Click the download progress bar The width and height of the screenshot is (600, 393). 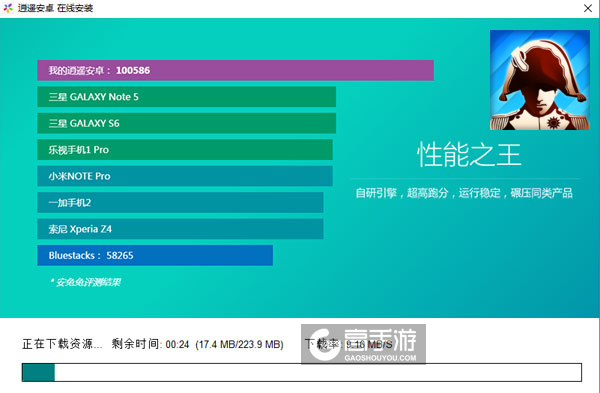[x=302, y=372]
